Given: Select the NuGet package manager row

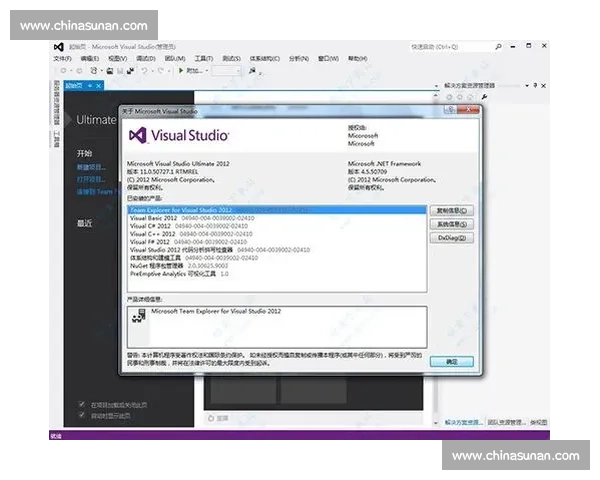Looking at the screenshot, I should tap(277, 266).
